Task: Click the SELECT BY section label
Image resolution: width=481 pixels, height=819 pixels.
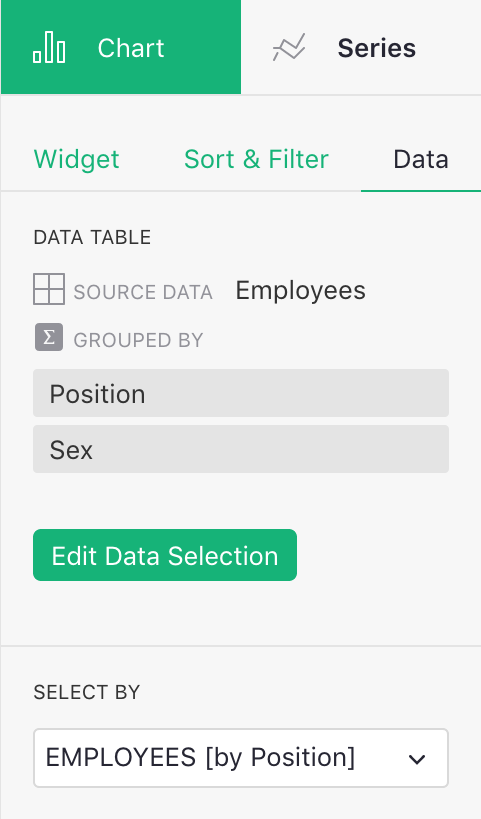Action: (x=87, y=693)
